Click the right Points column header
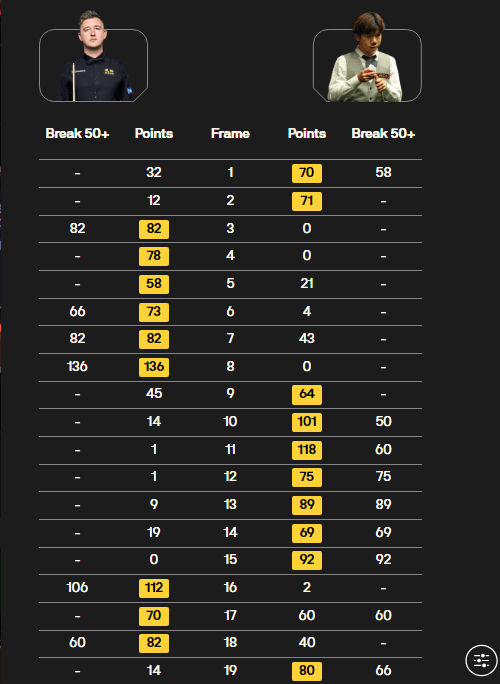The width and height of the screenshot is (500, 684). 307,133
